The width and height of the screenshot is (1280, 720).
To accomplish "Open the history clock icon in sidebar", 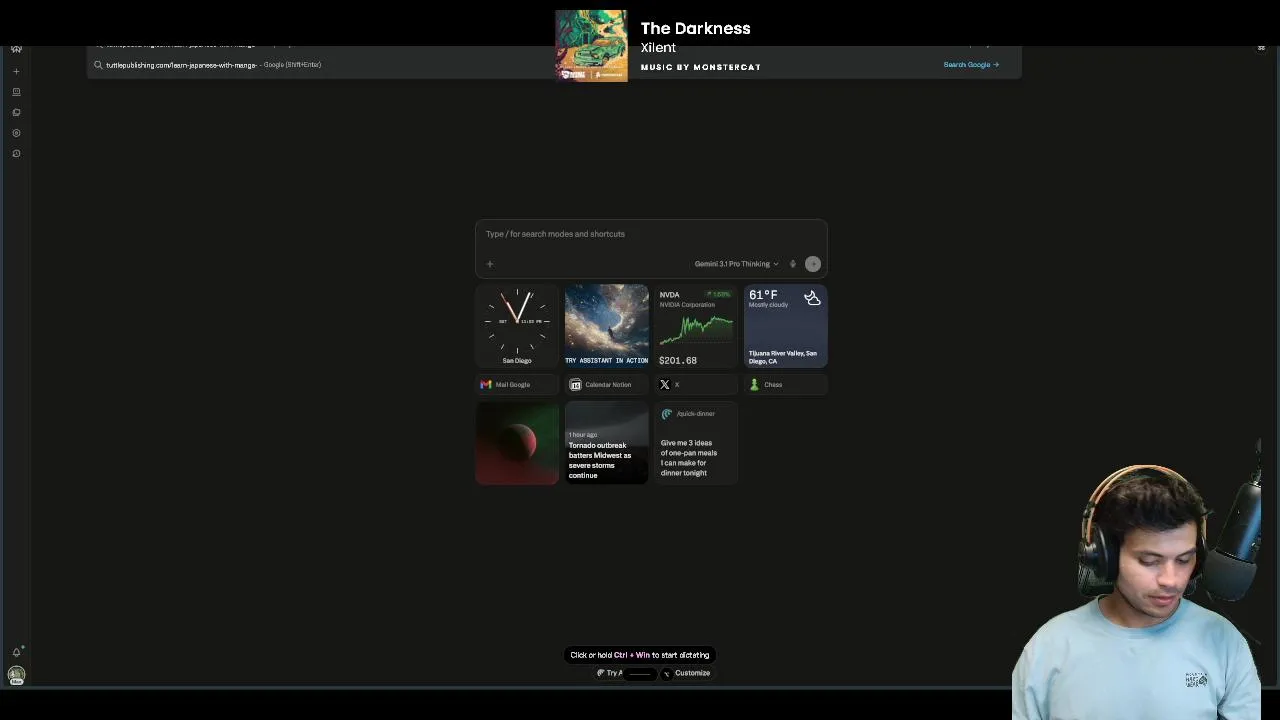I will click(x=16, y=153).
